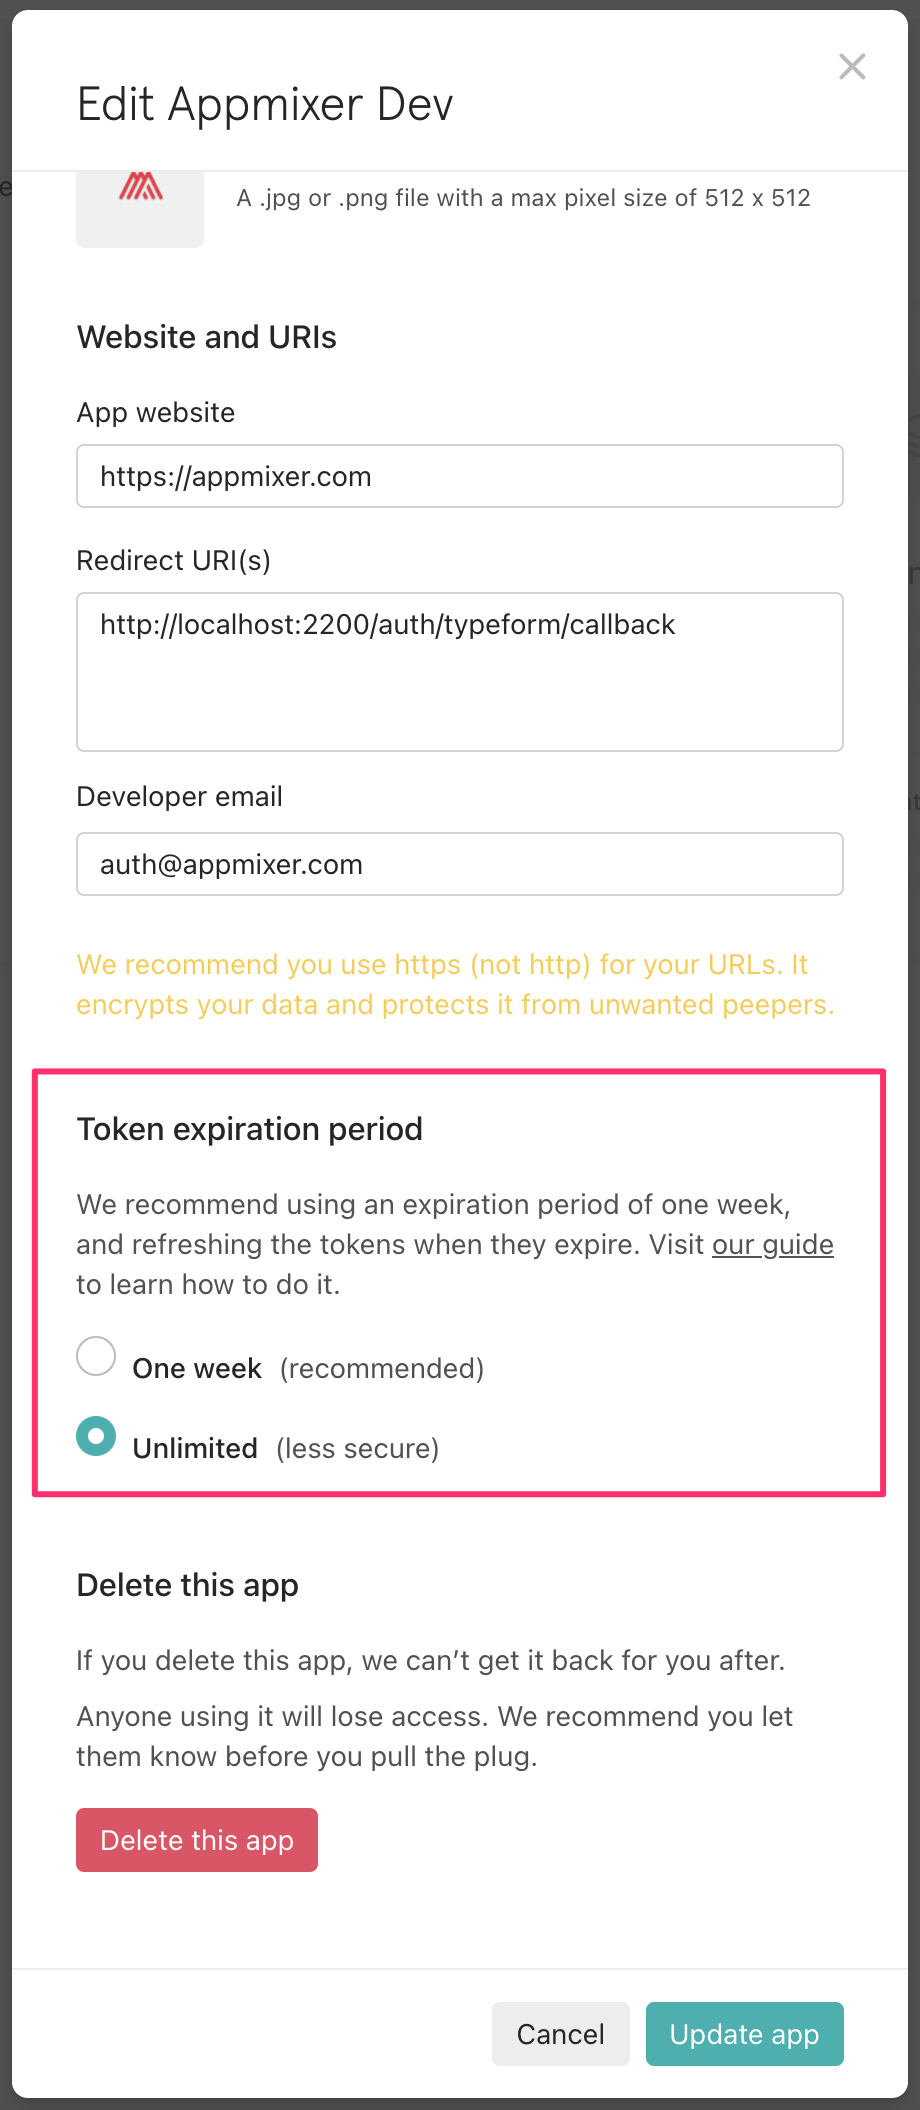The image size is (920, 2110).
Task: Click the "(recommended)" text beside One week
Action: point(382,1368)
